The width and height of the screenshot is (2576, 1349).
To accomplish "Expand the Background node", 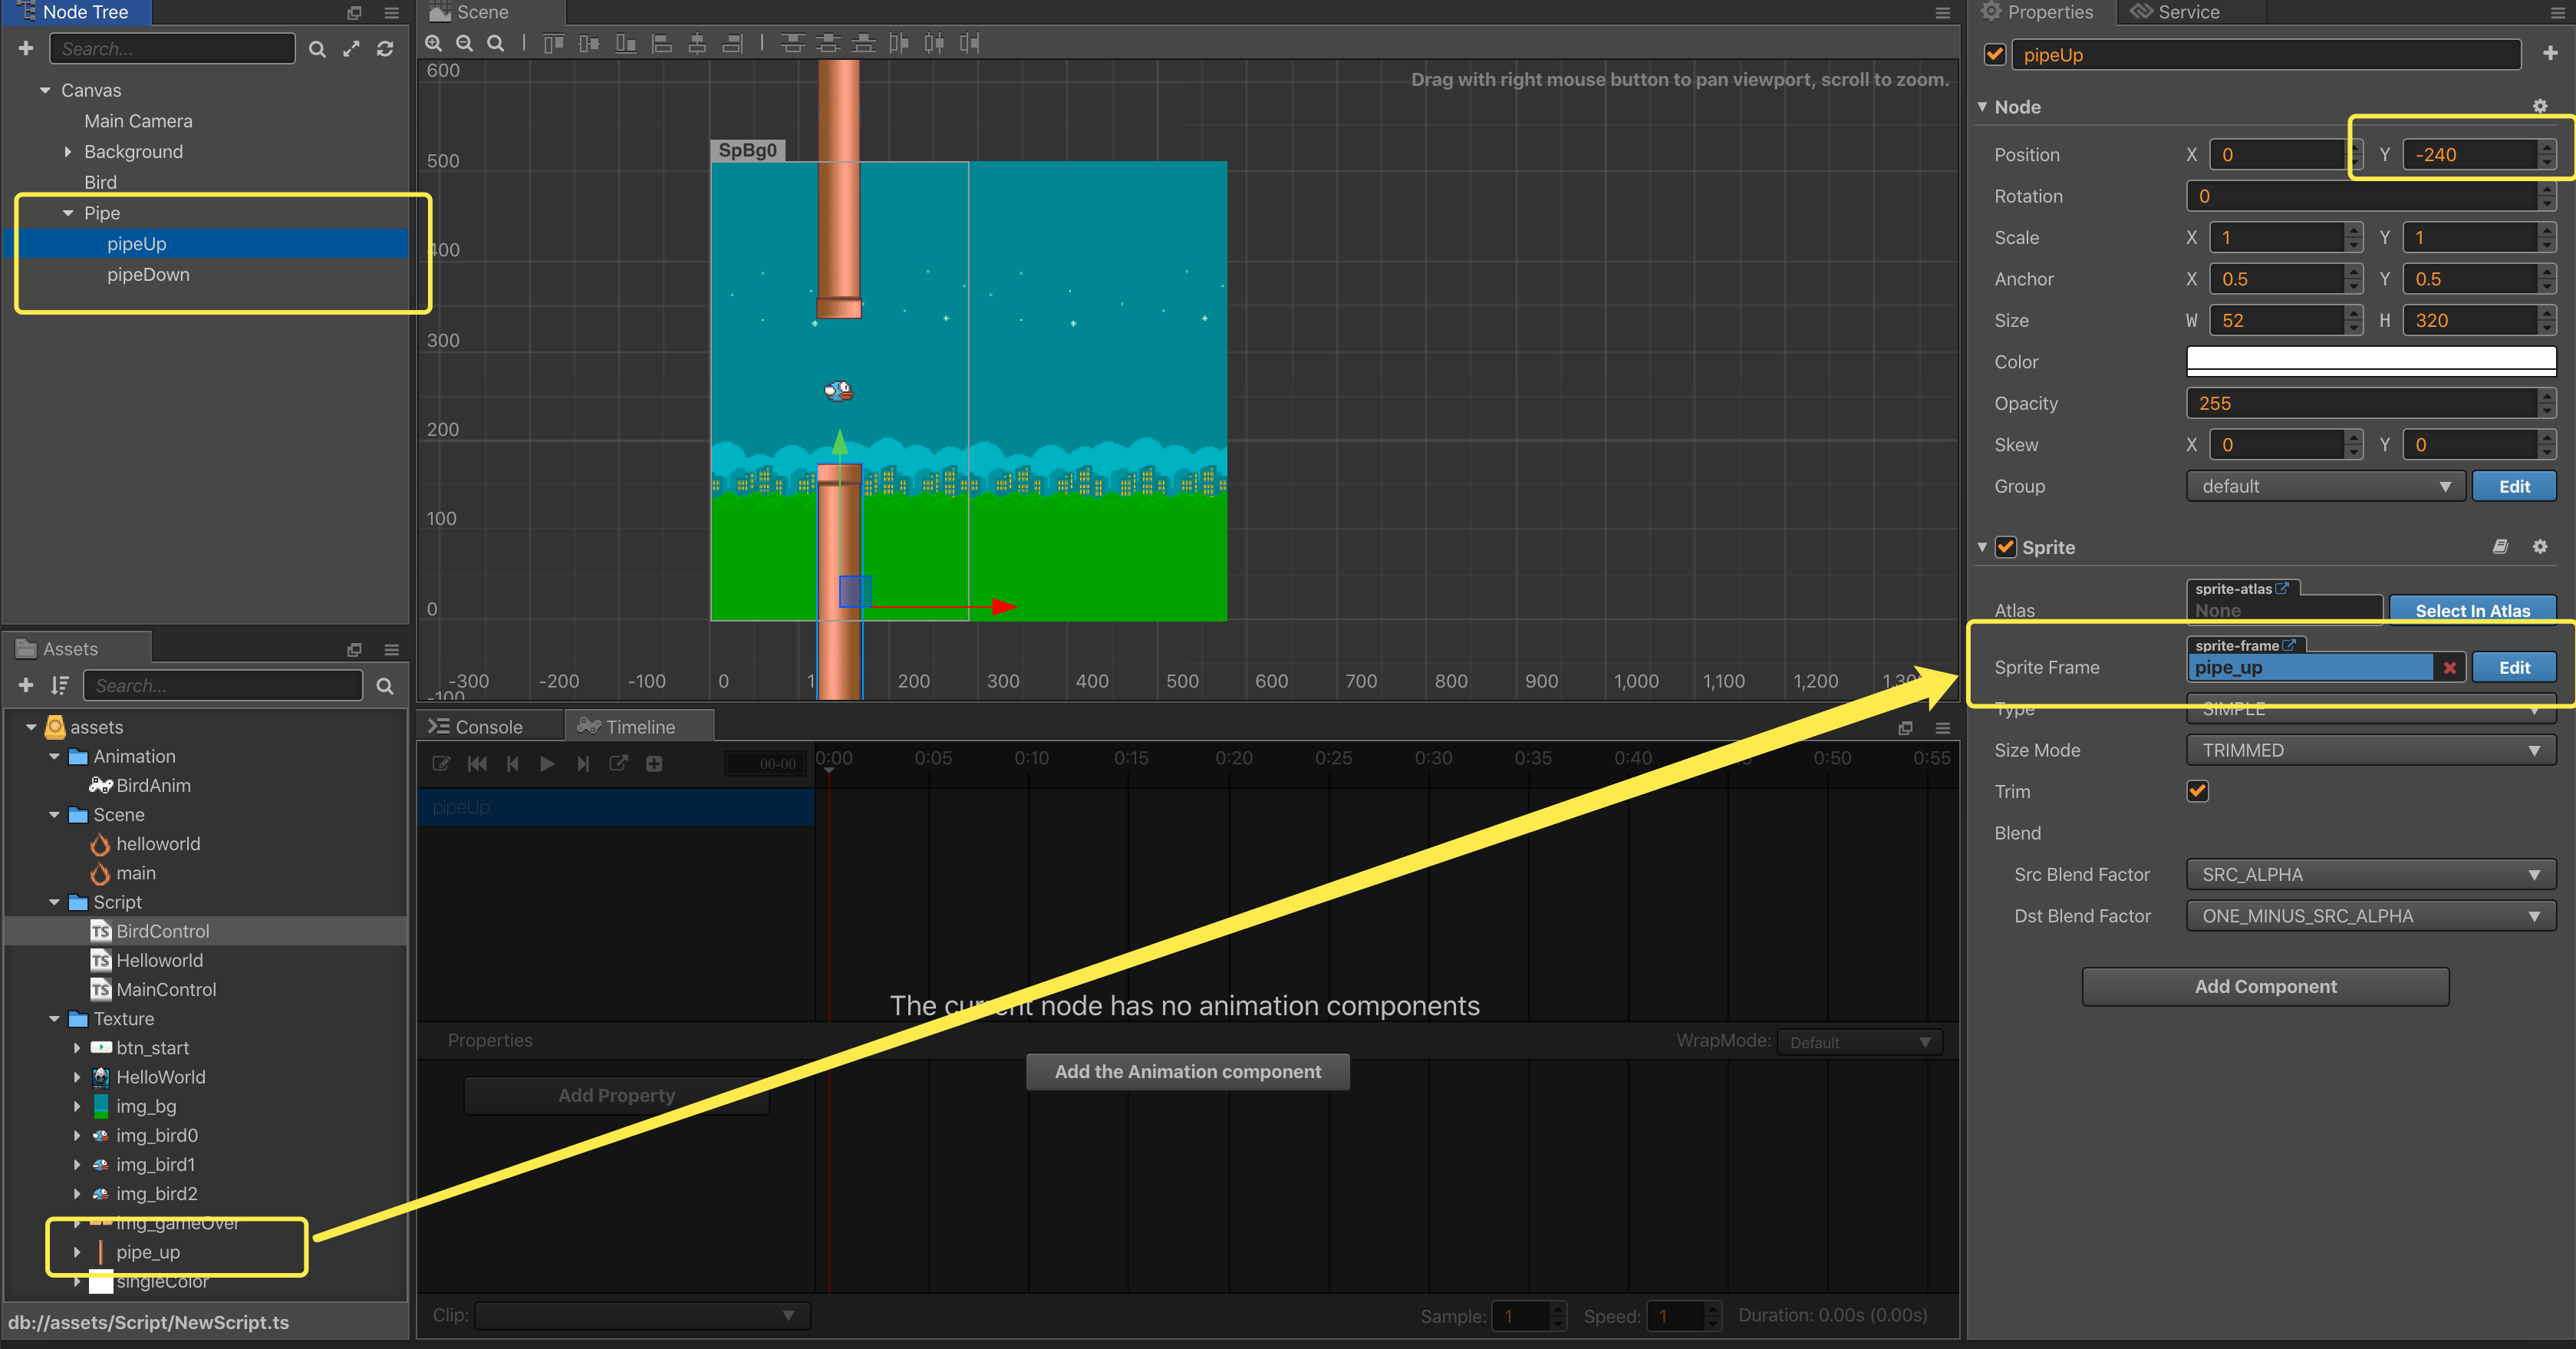I will [68, 152].
